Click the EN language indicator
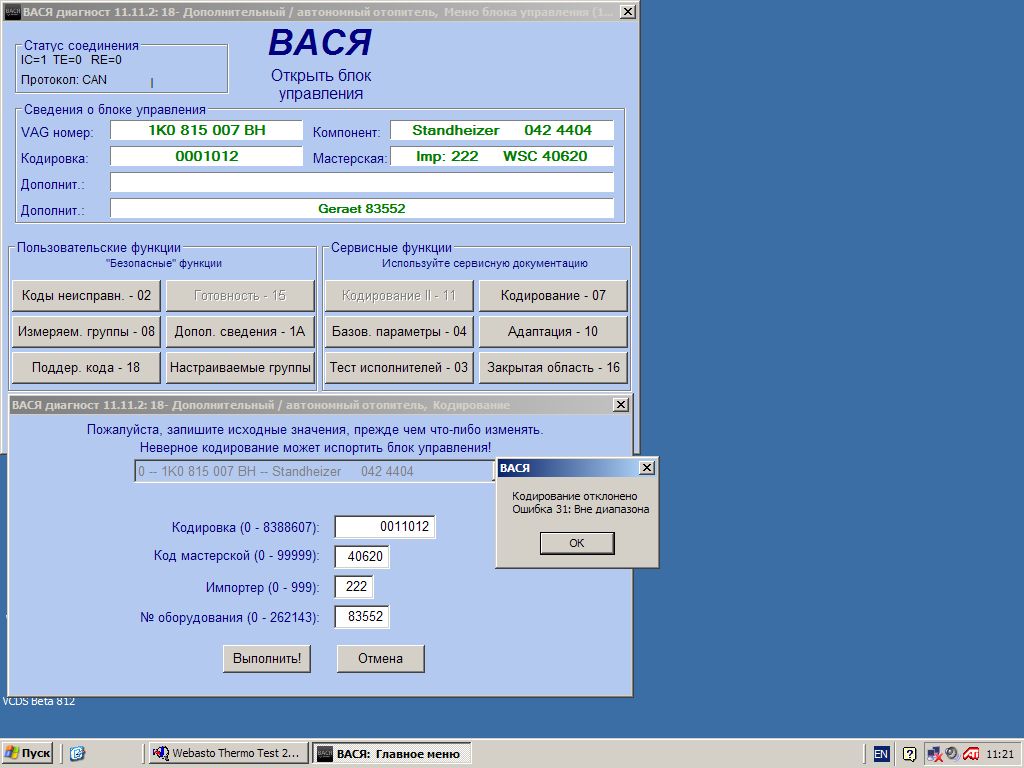The height and width of the screenshot is (768, 1024). click(880, 754)
